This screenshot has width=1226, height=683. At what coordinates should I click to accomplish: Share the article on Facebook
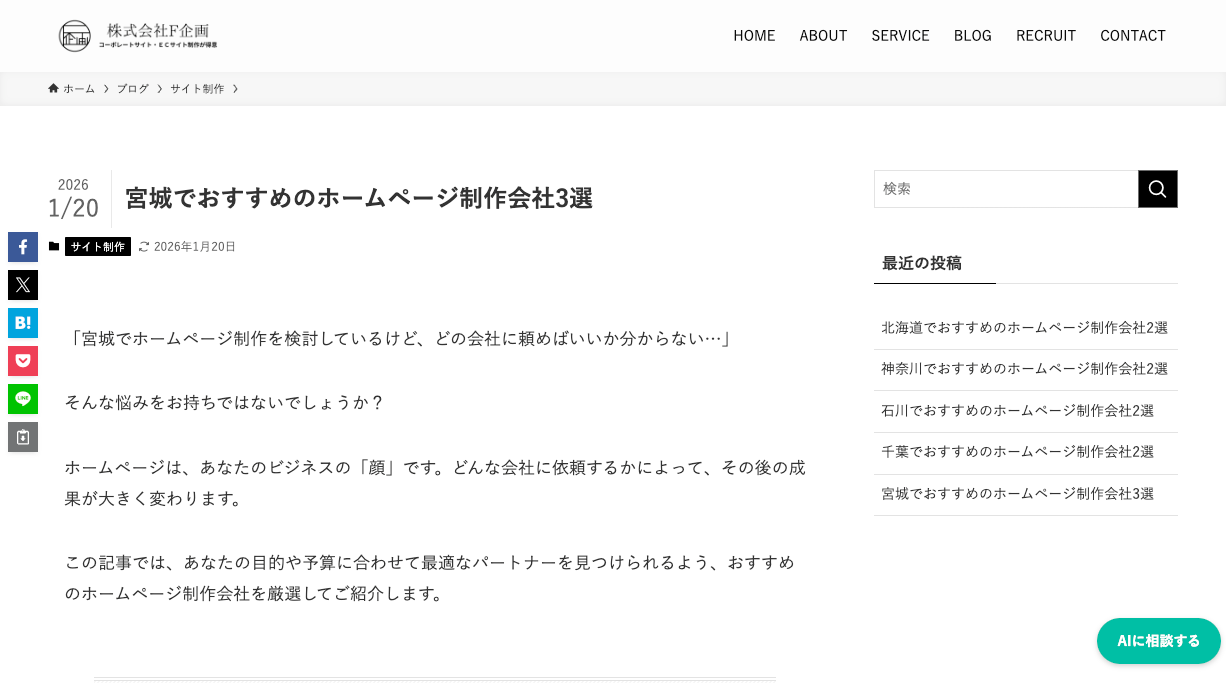coord(23,247)
